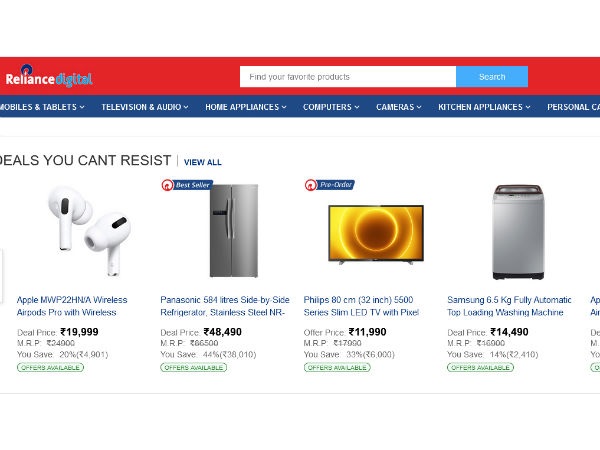Click the Search button
Viewport: 600px width, 450px height.
[491, 77]
